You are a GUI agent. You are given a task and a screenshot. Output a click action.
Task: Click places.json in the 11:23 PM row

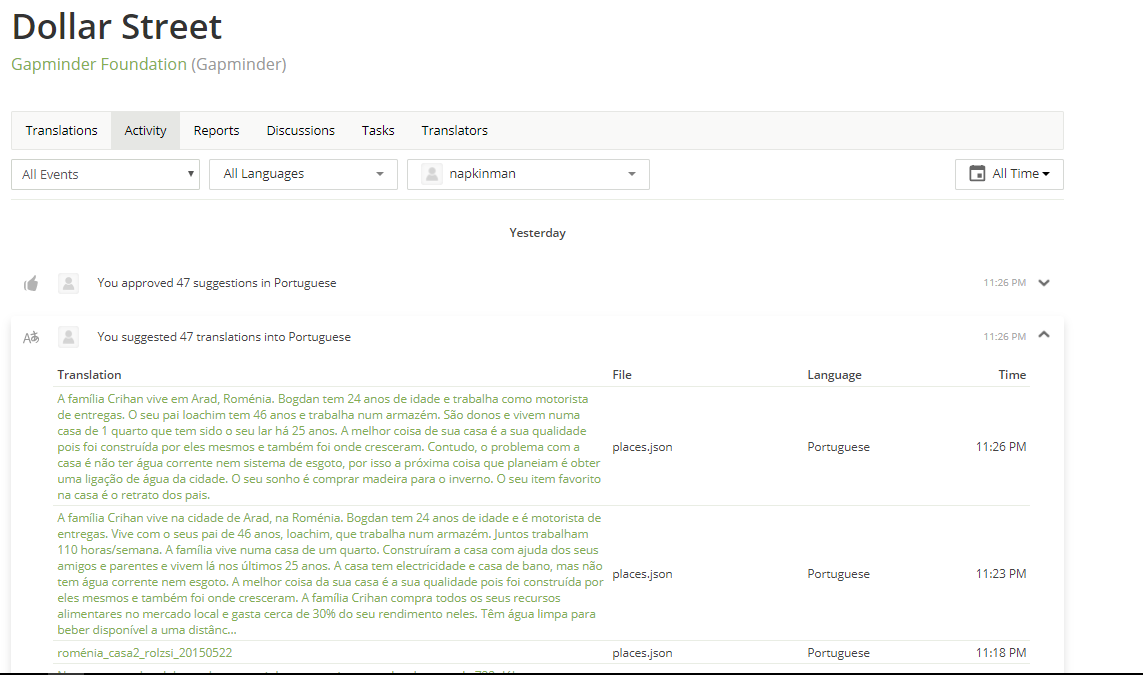click(642, 574)
